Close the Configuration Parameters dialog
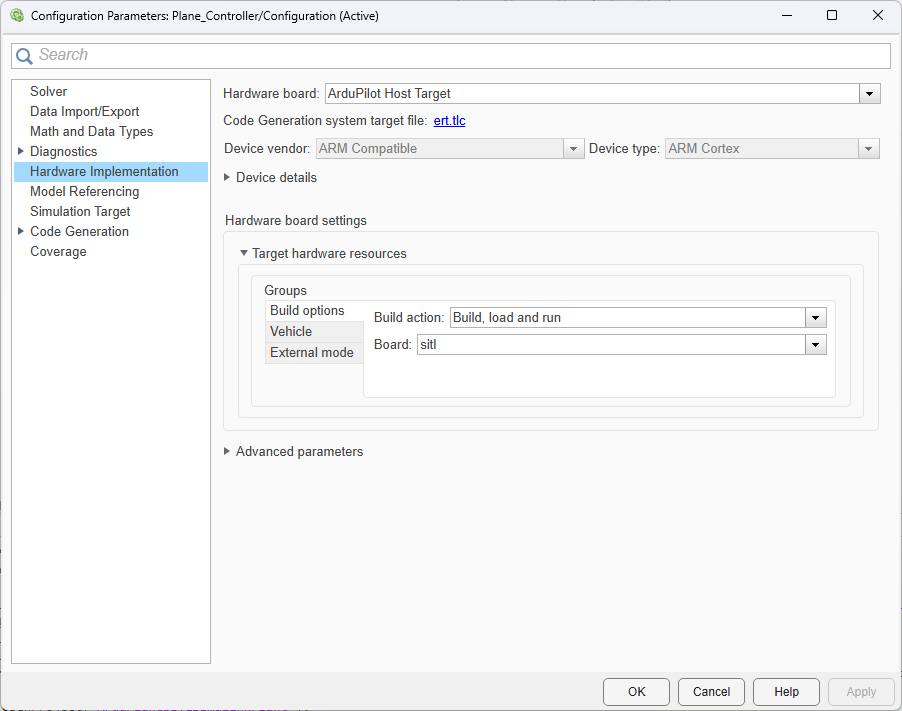The height and width of the screenshot is (711, 902). click(x=878, y=16)
